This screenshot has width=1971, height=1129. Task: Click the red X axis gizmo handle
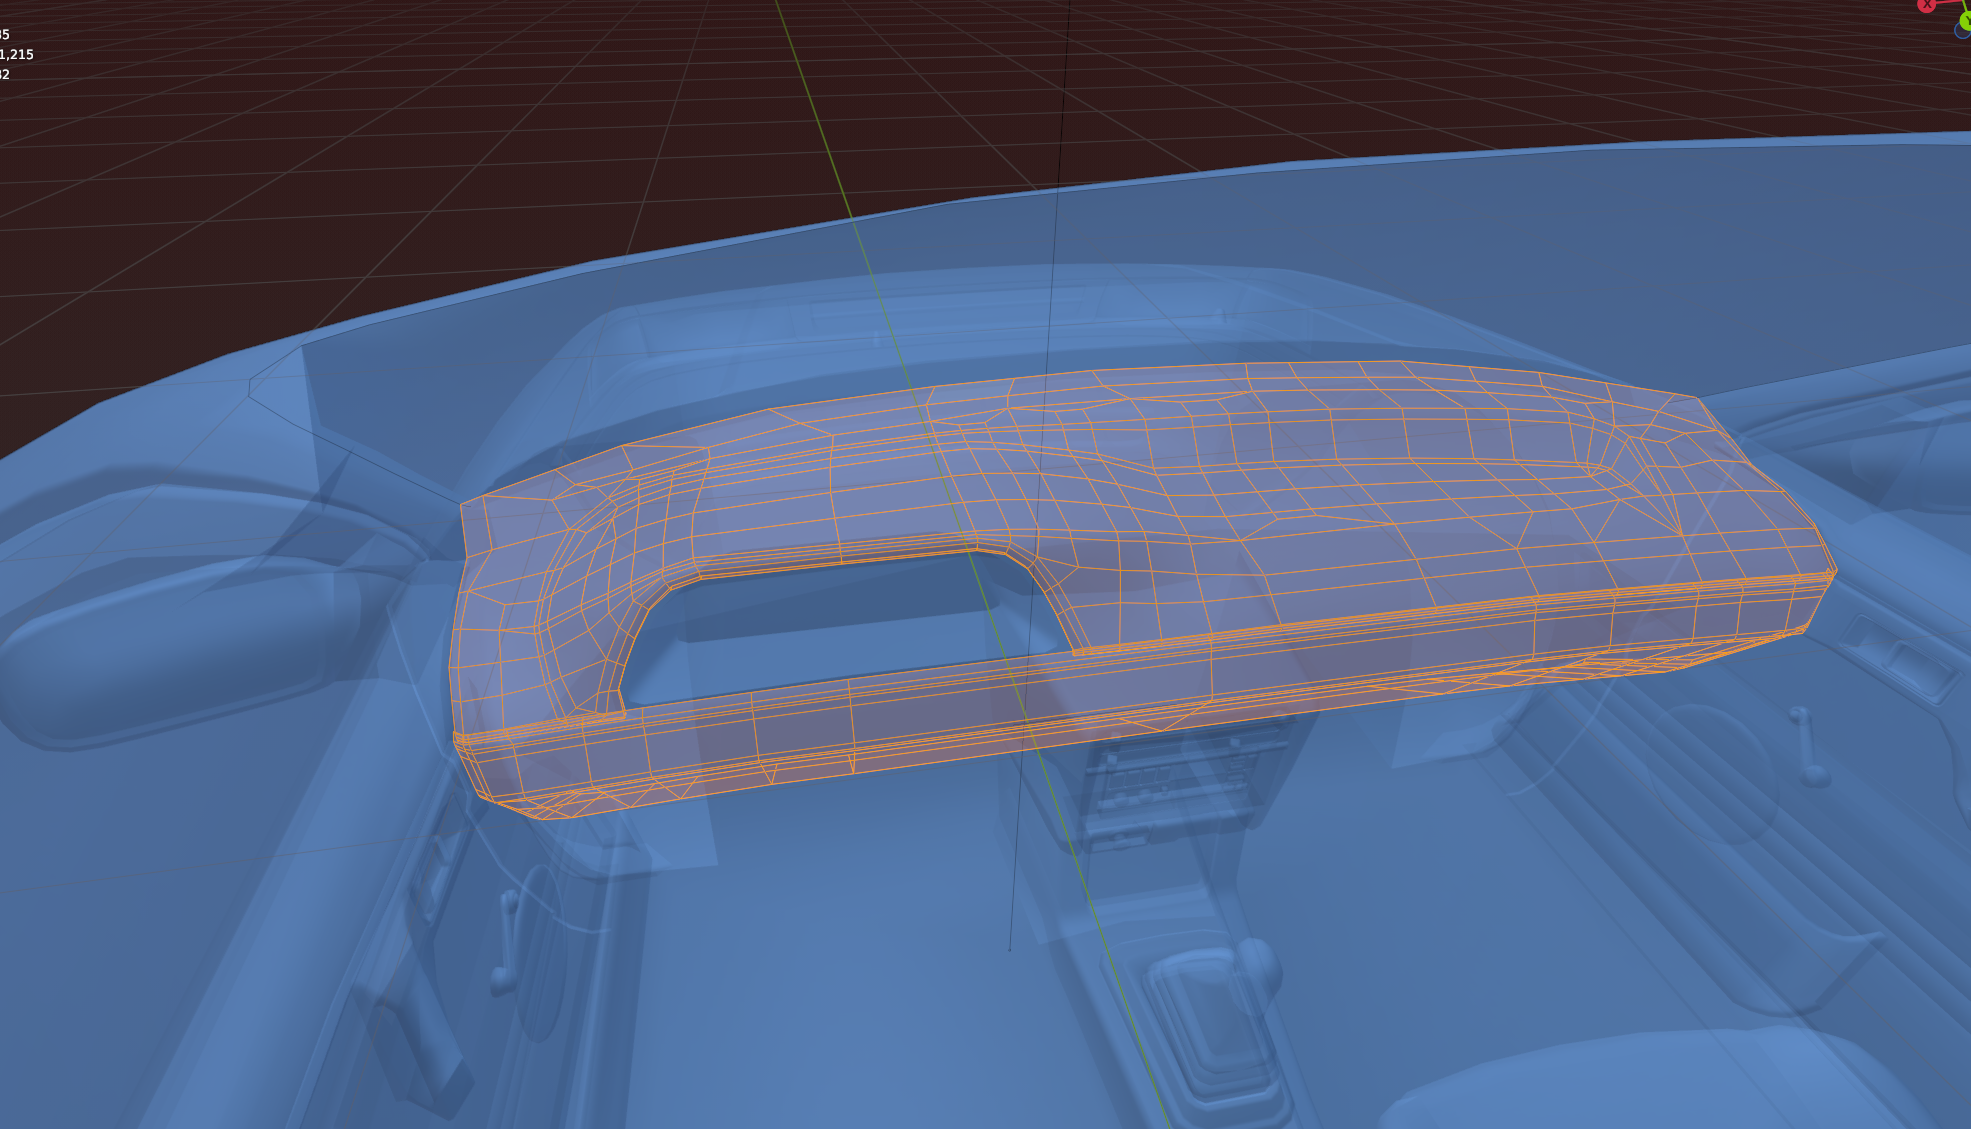pyautogui.click(x=1926, y=5)
